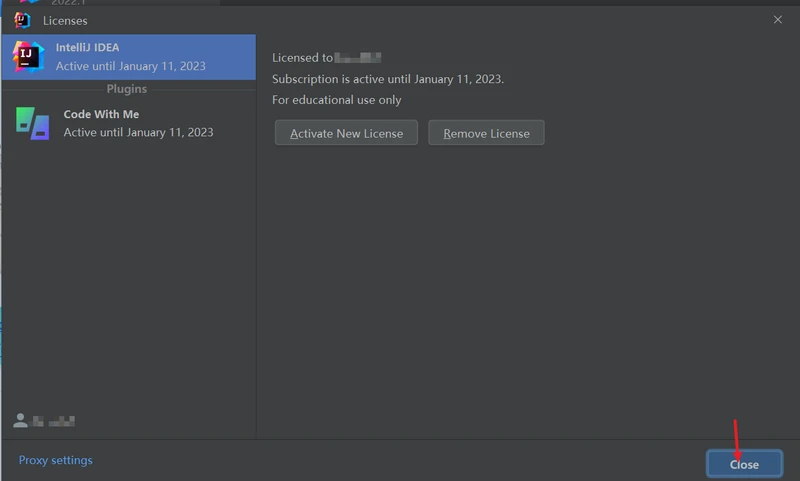Click the Code With Me plugin icon
800x481 pixels.
[32, 123]
